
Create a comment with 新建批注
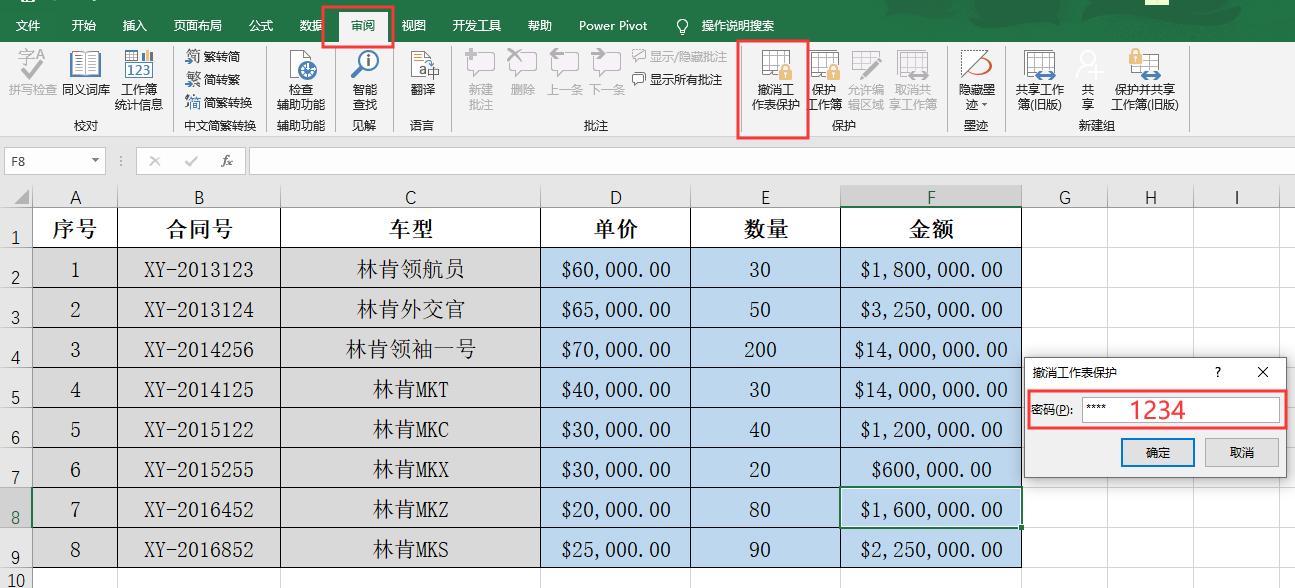click(479, 78)
